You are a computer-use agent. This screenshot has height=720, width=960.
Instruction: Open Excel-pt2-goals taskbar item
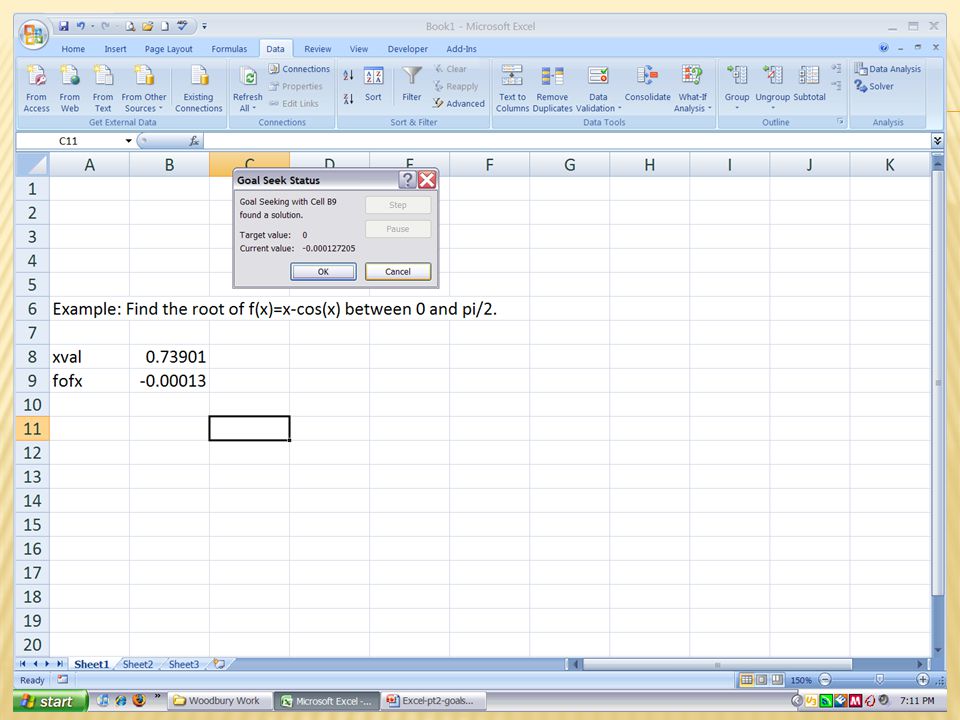434,700
